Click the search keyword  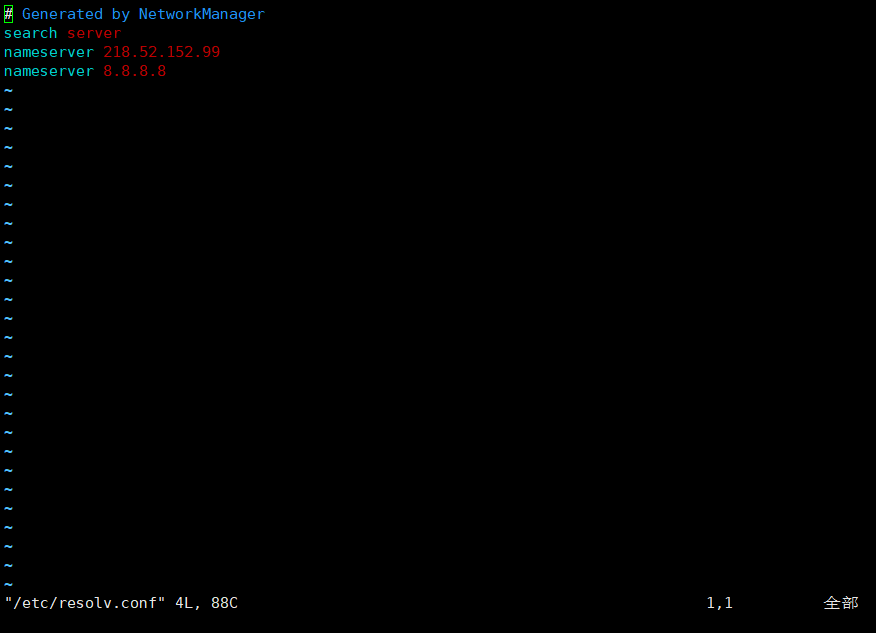coord(31,34)
